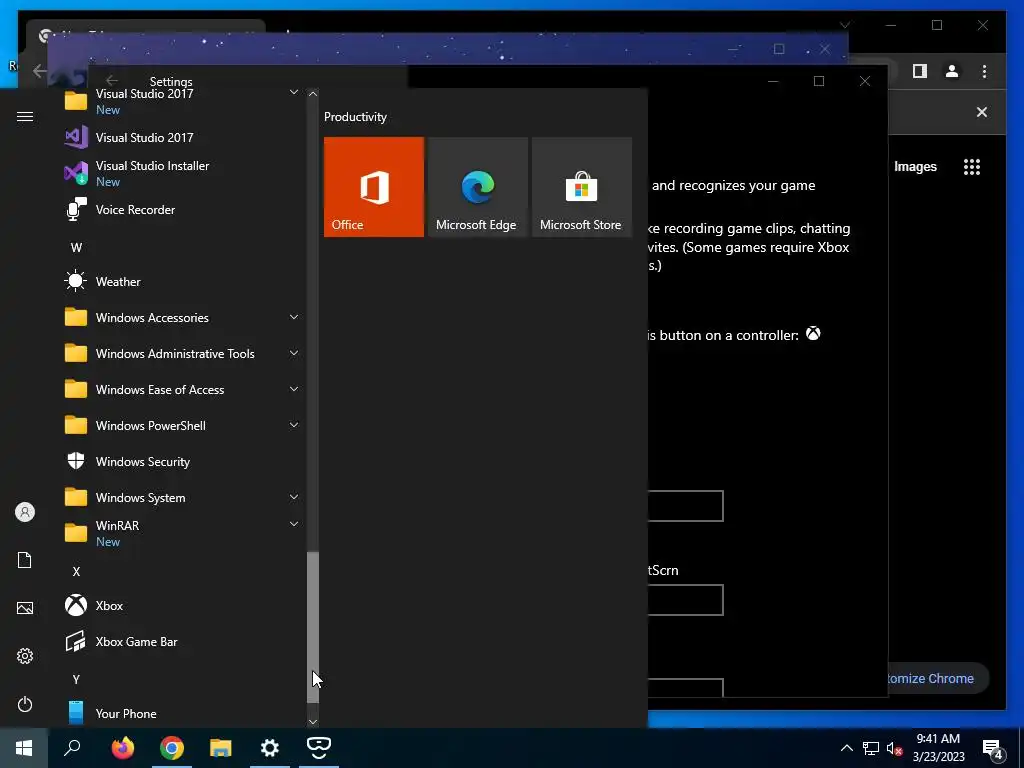
Task: Jump to letter Y header
Action: (76, 679)
